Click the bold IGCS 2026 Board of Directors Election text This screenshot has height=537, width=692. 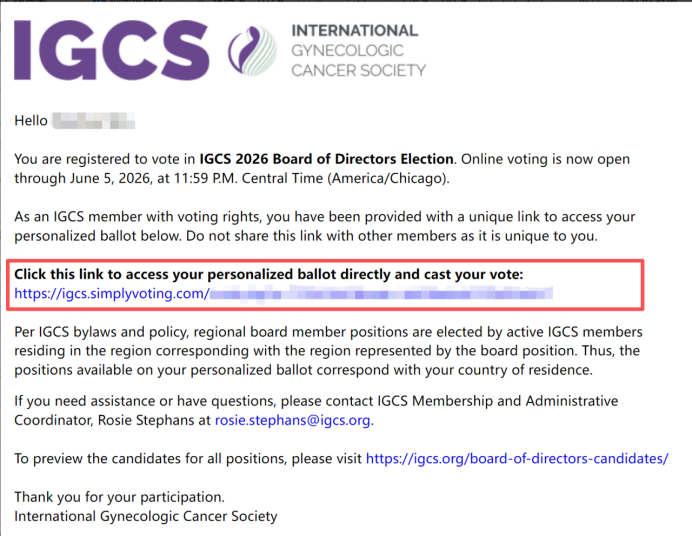click(327, 159)
